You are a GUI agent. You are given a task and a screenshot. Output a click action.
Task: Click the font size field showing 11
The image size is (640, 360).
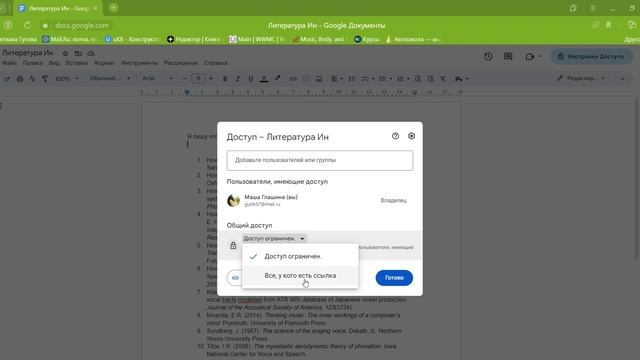198,78
